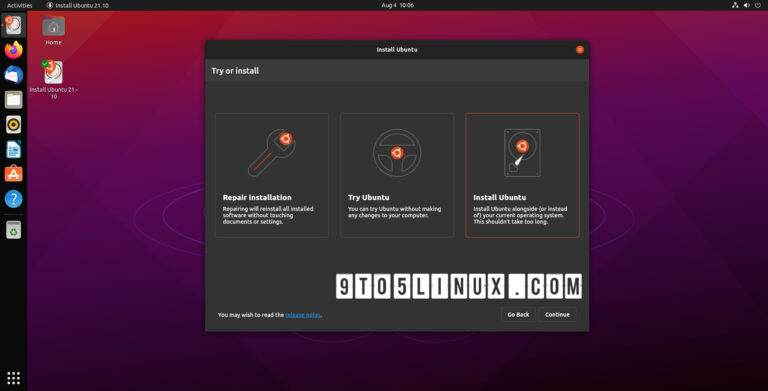Open Ubuntu Software store icon
This screenshot has width=768, height=391.
14,174
